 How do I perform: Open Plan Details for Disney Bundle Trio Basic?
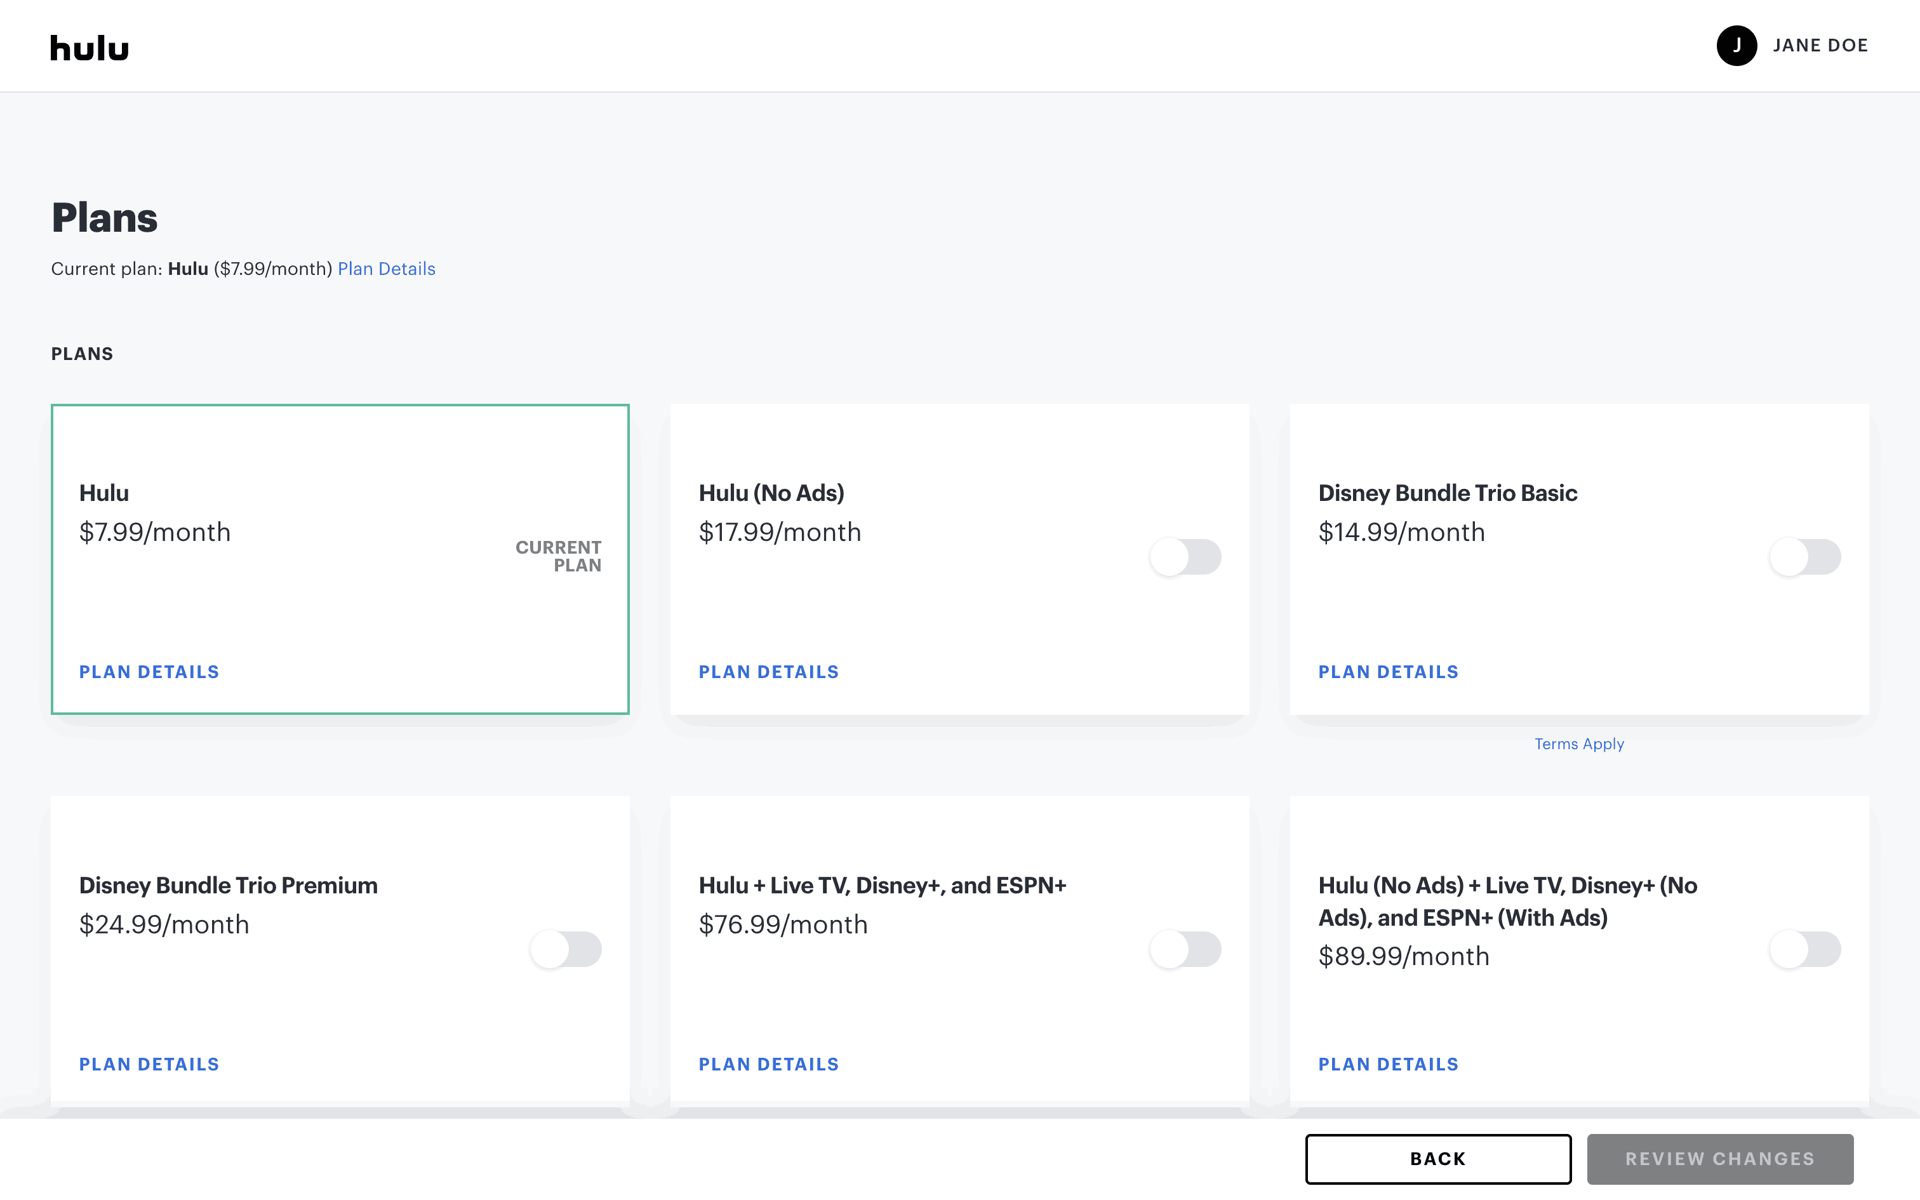click(x=1388, y=672)
